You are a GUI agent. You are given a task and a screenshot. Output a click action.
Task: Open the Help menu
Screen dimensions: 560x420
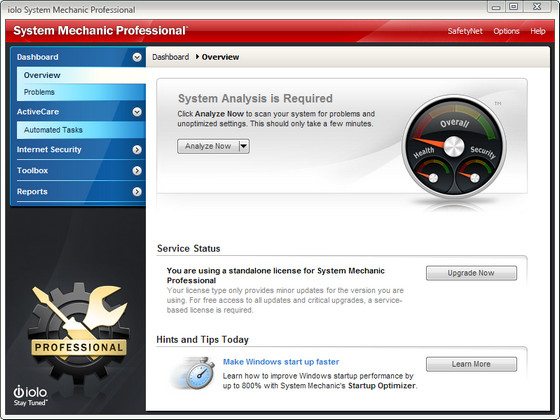[538, 31]
